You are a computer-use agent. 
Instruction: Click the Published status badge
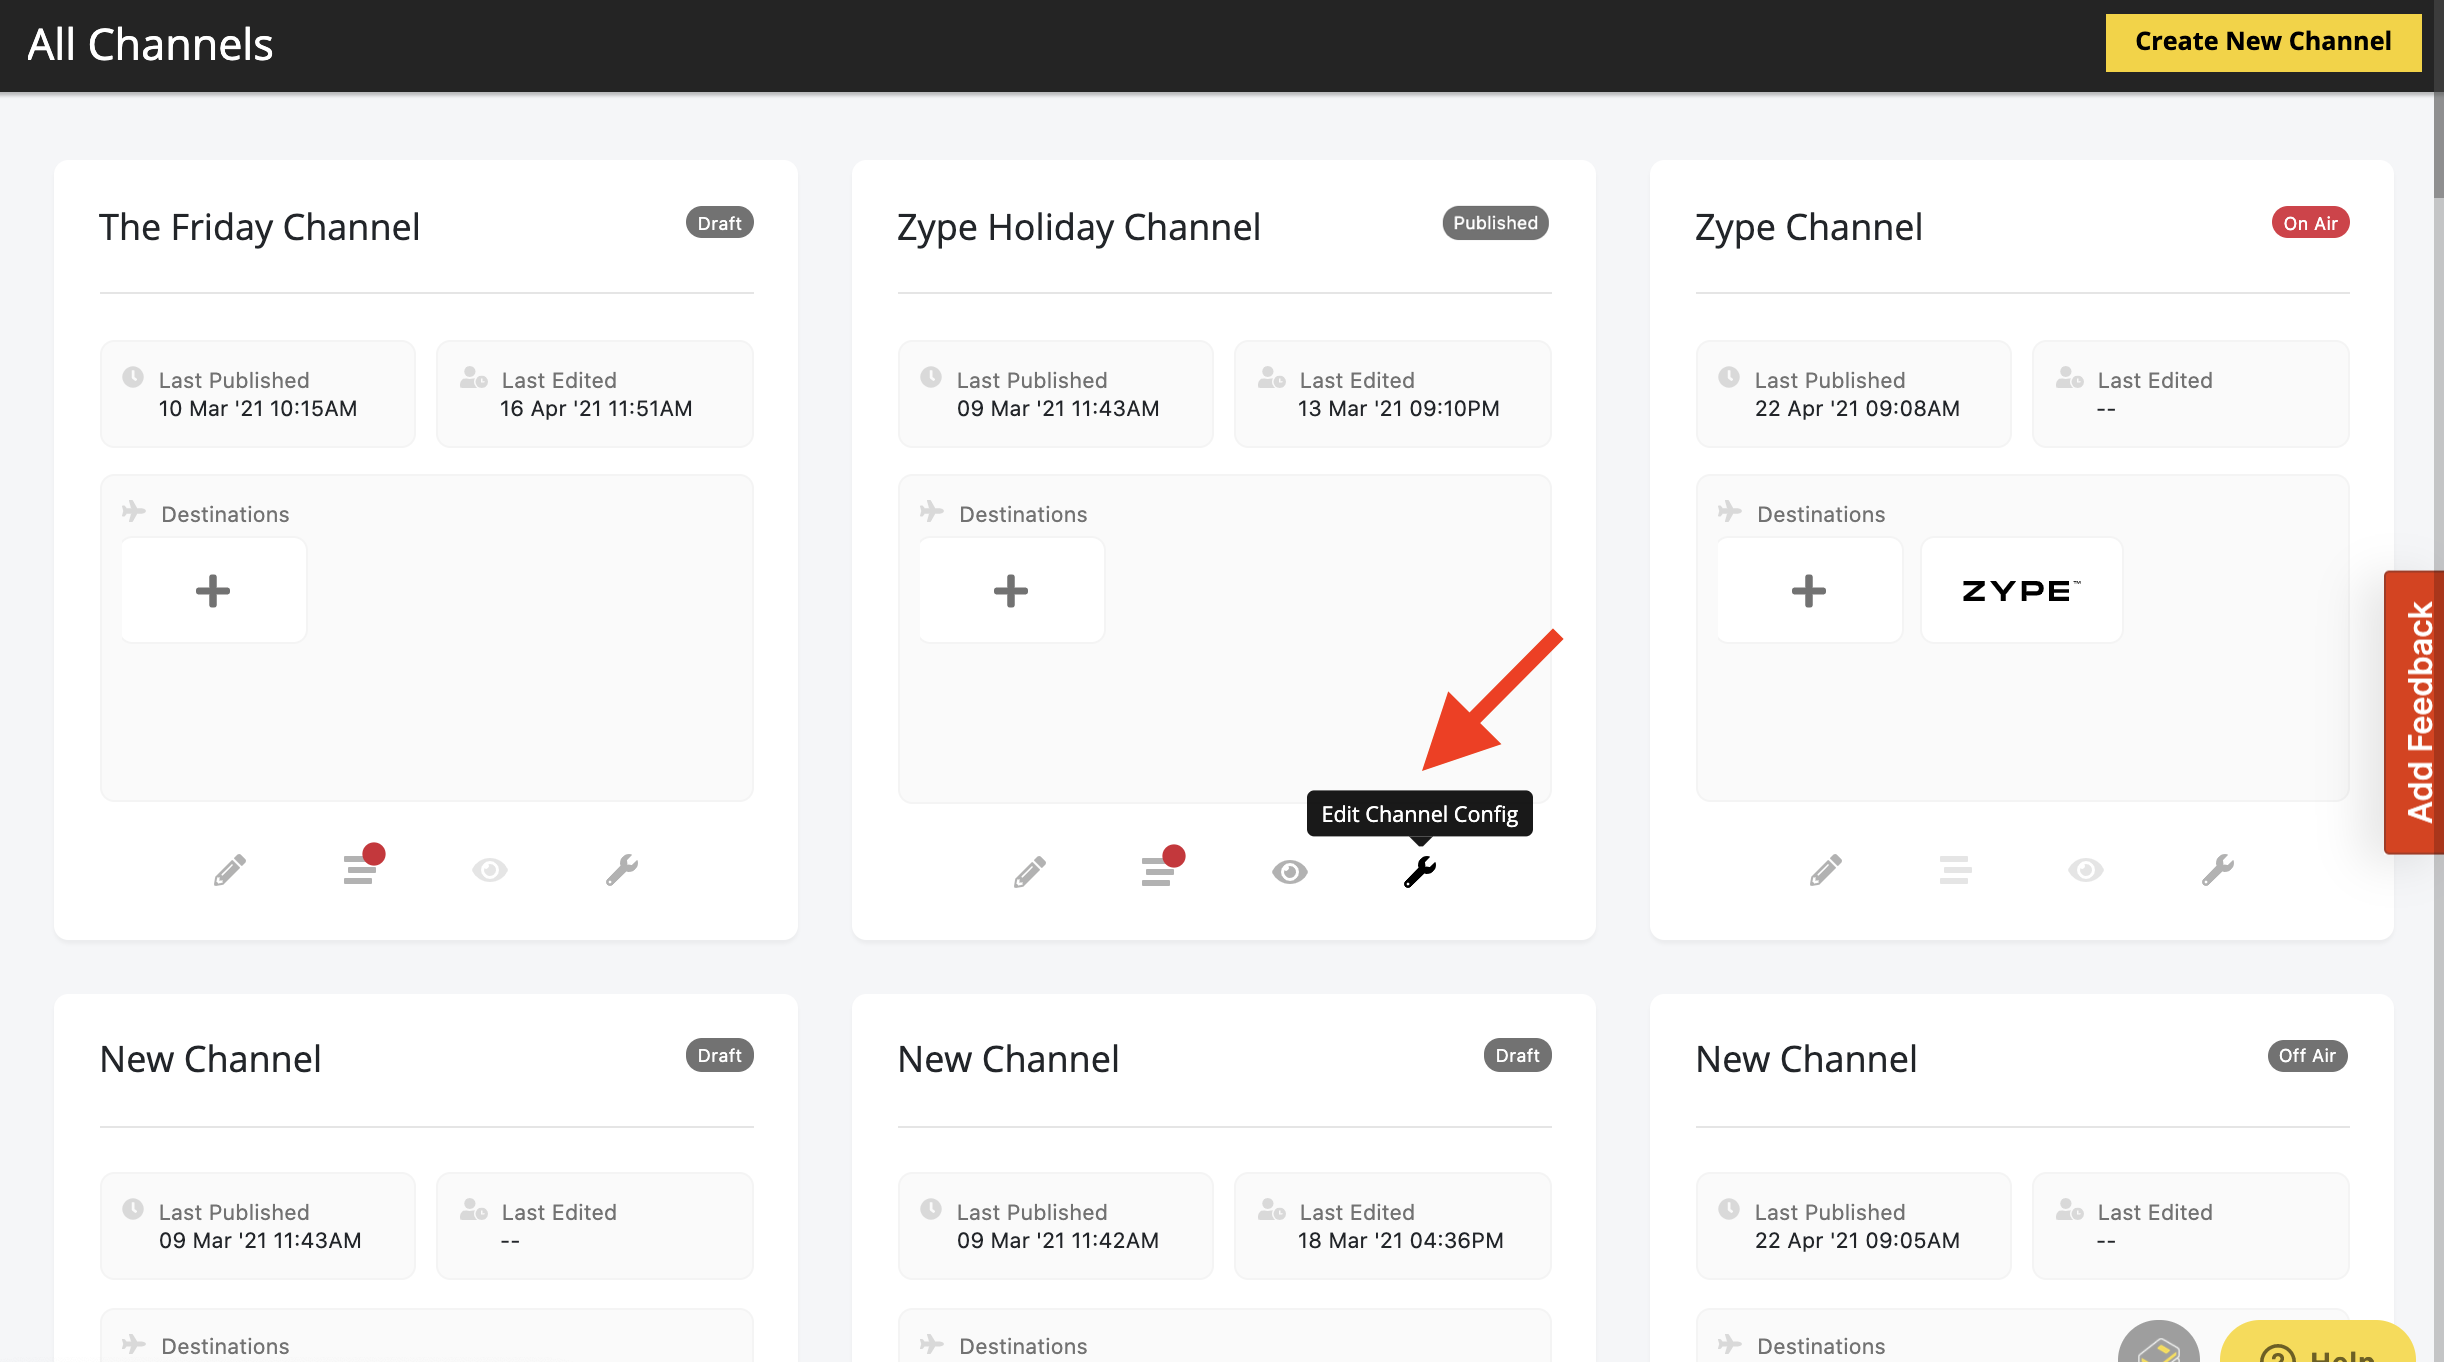1496,223
